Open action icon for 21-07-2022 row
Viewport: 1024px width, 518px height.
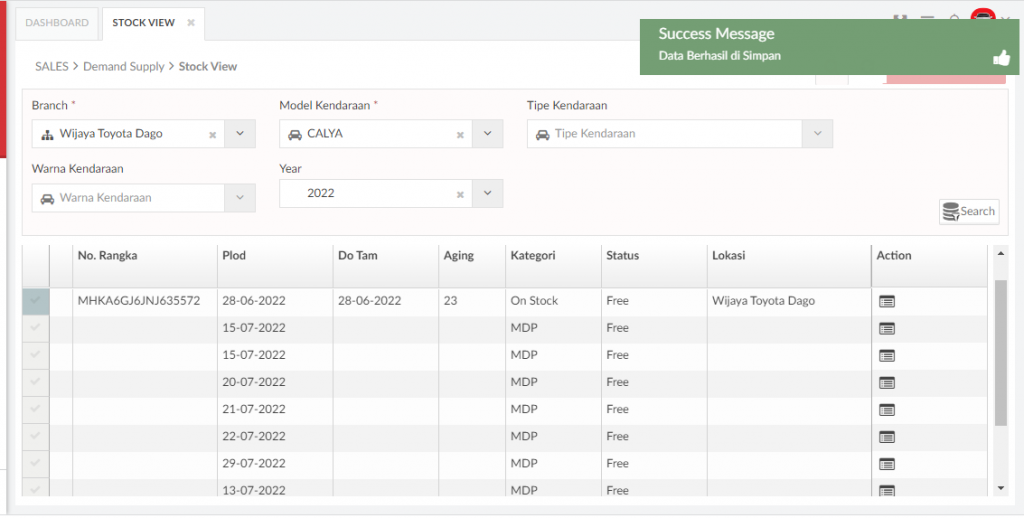[886, 410]
